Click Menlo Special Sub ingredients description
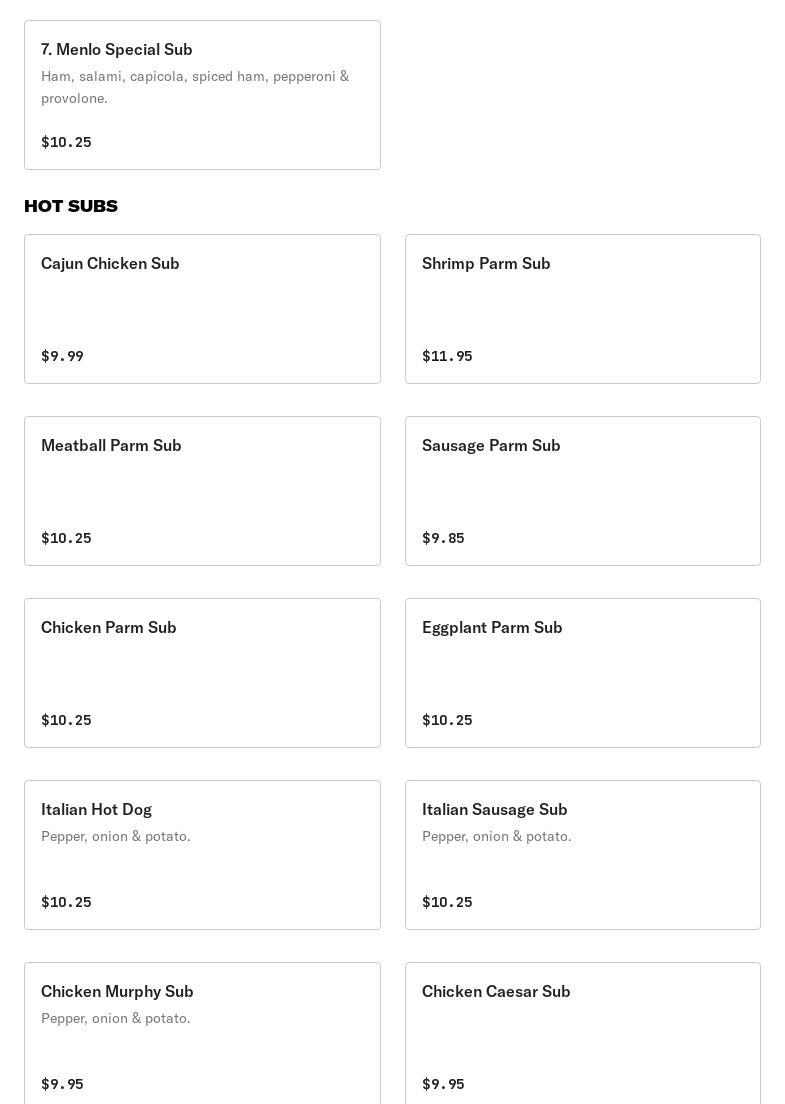Image resolution: width=785 pixels, height=1104 pixels. coord(195,87)
